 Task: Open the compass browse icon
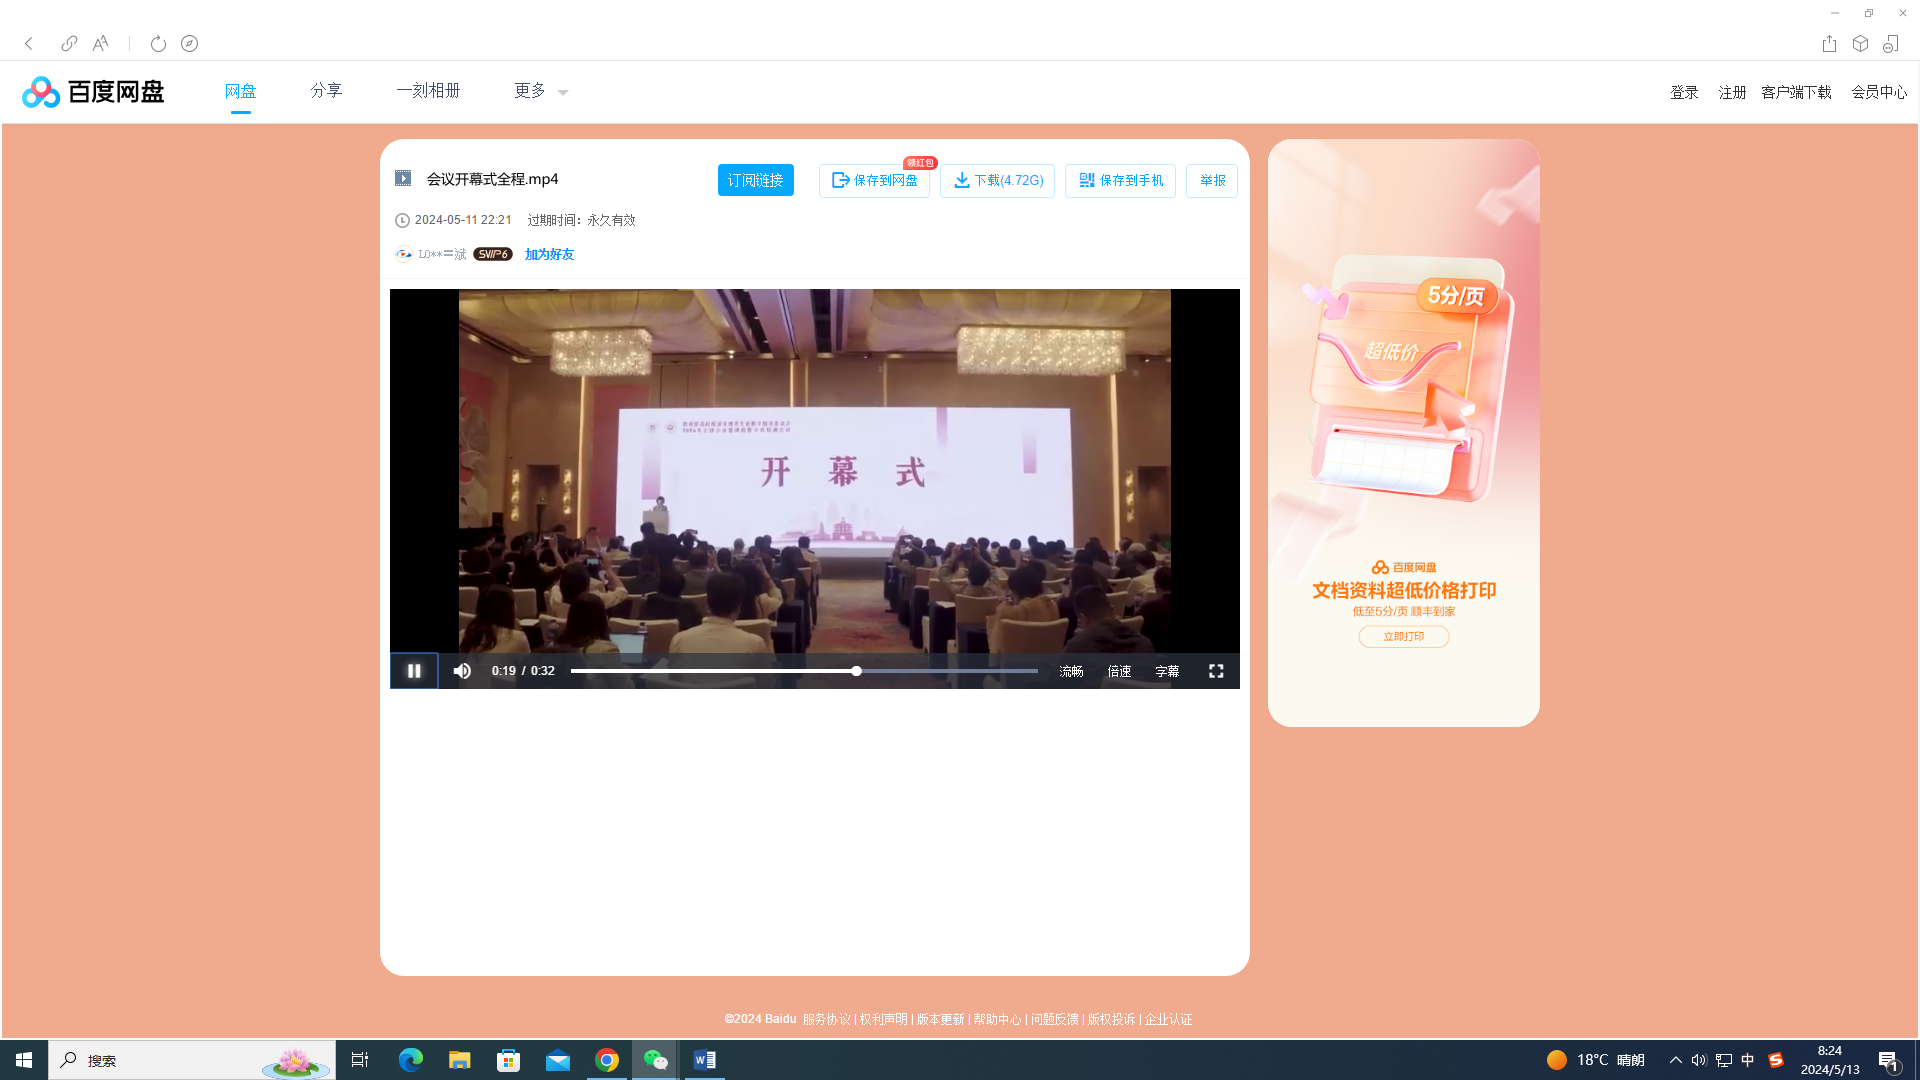pos(189,44)
